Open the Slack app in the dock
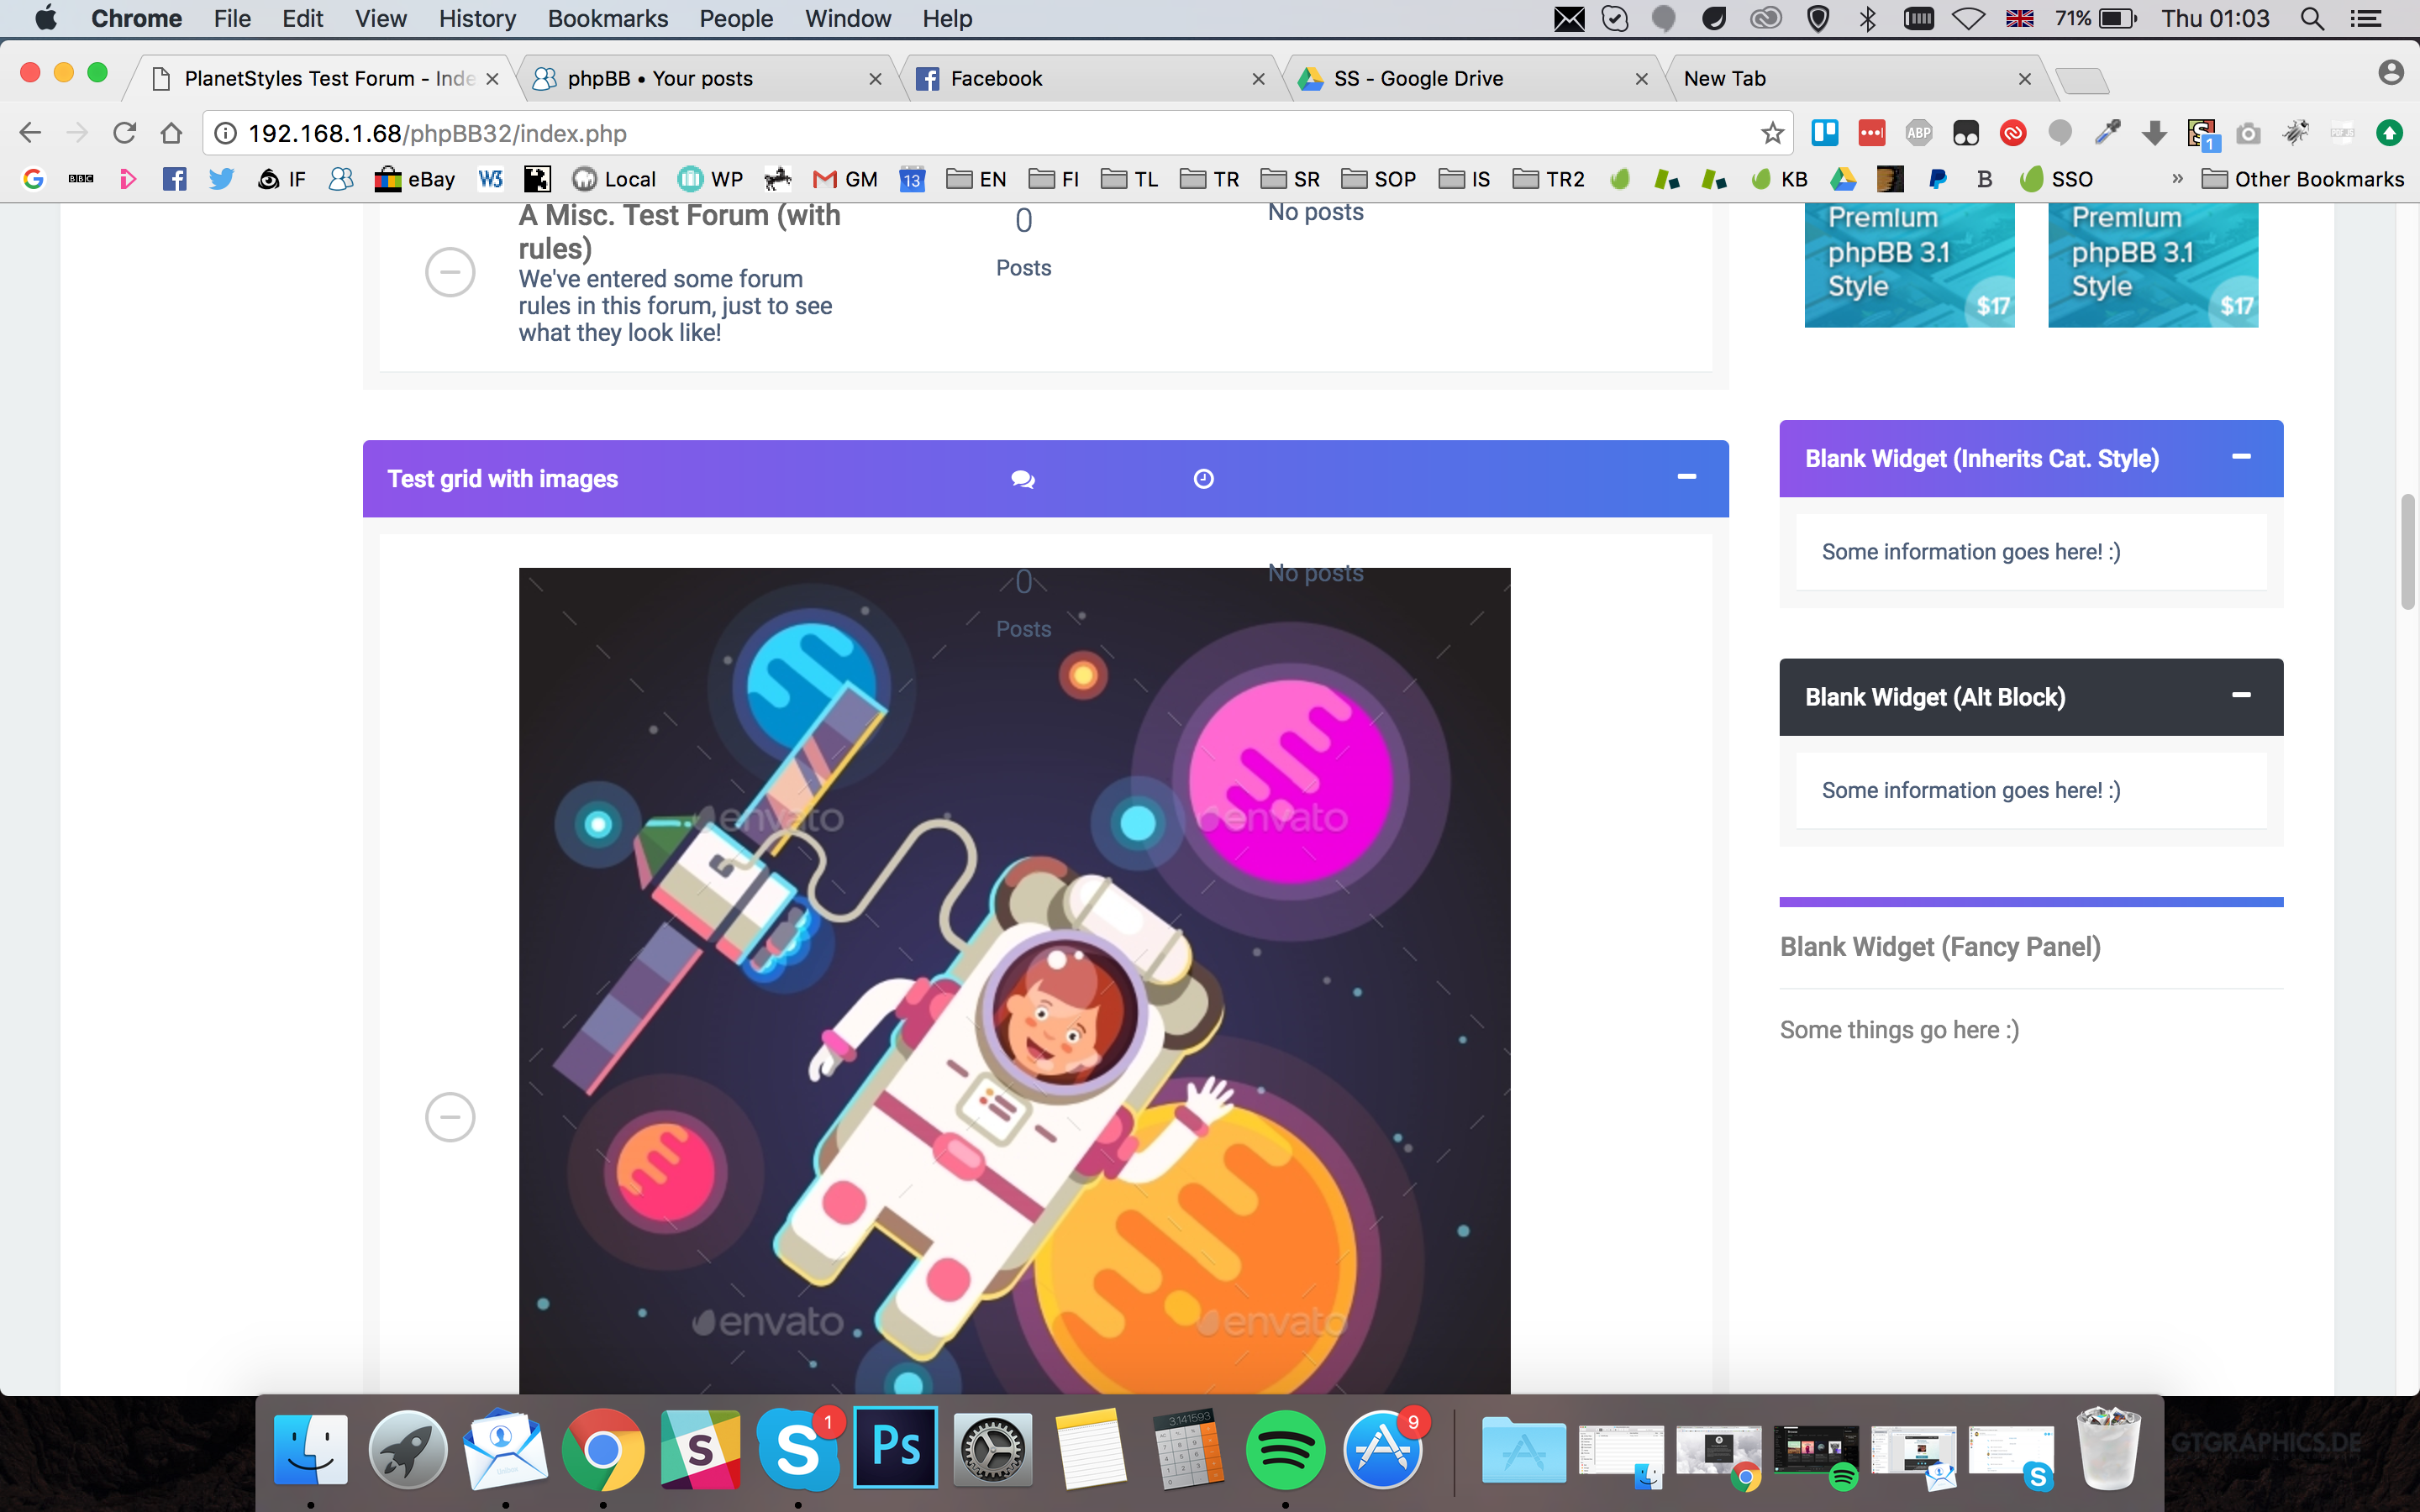The height and width of the screenshot is (1512, 2420). (x=700, y=1449)
